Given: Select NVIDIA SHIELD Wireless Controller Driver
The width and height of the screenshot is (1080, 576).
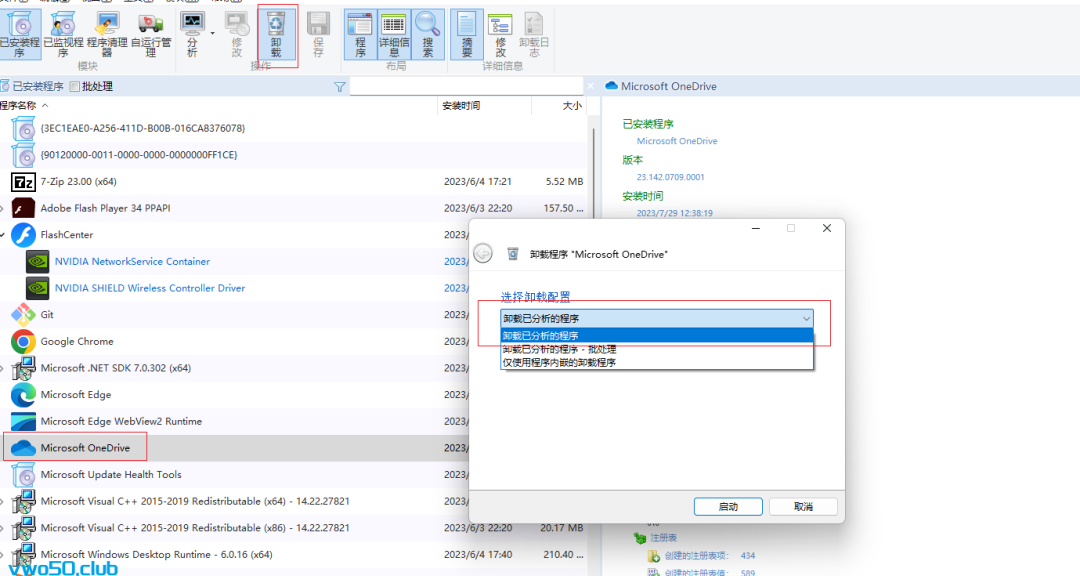Looking at the screenshot, I should (x=149, y=288).
